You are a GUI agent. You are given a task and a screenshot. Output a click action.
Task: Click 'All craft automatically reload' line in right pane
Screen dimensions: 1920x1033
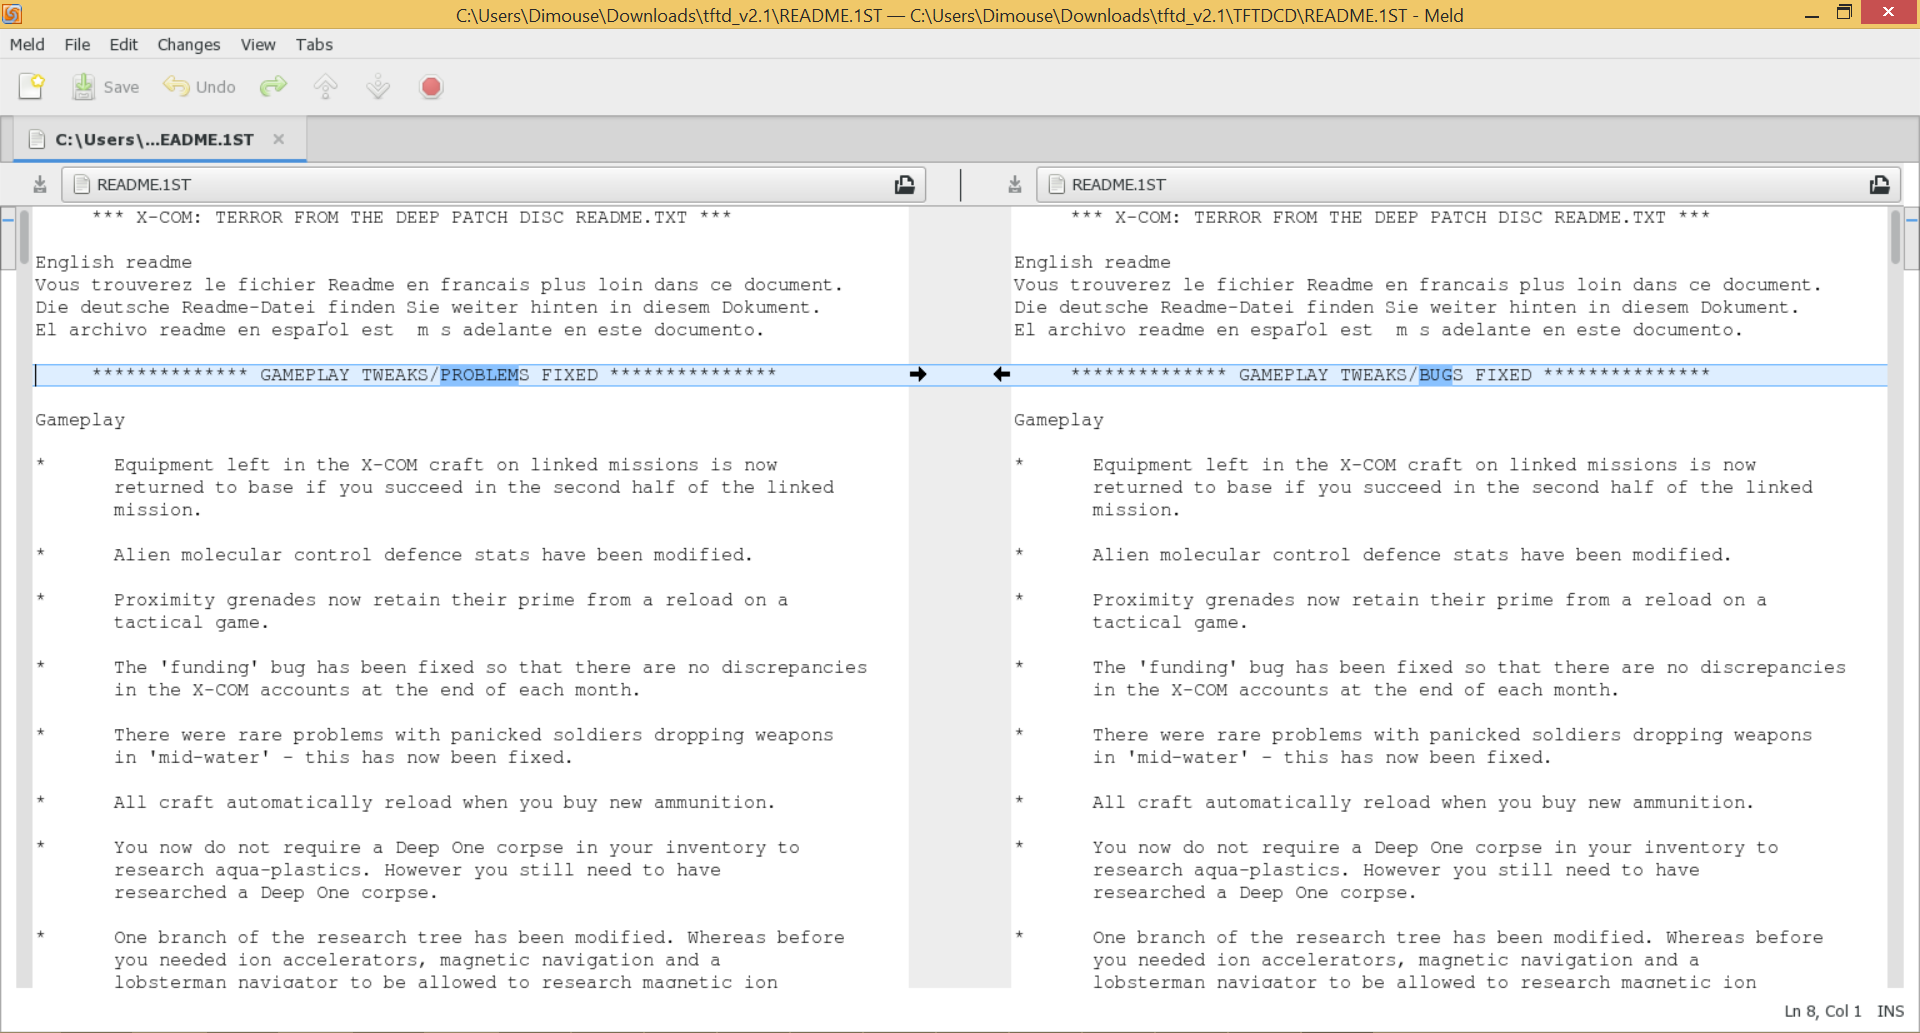[1422, 802]
